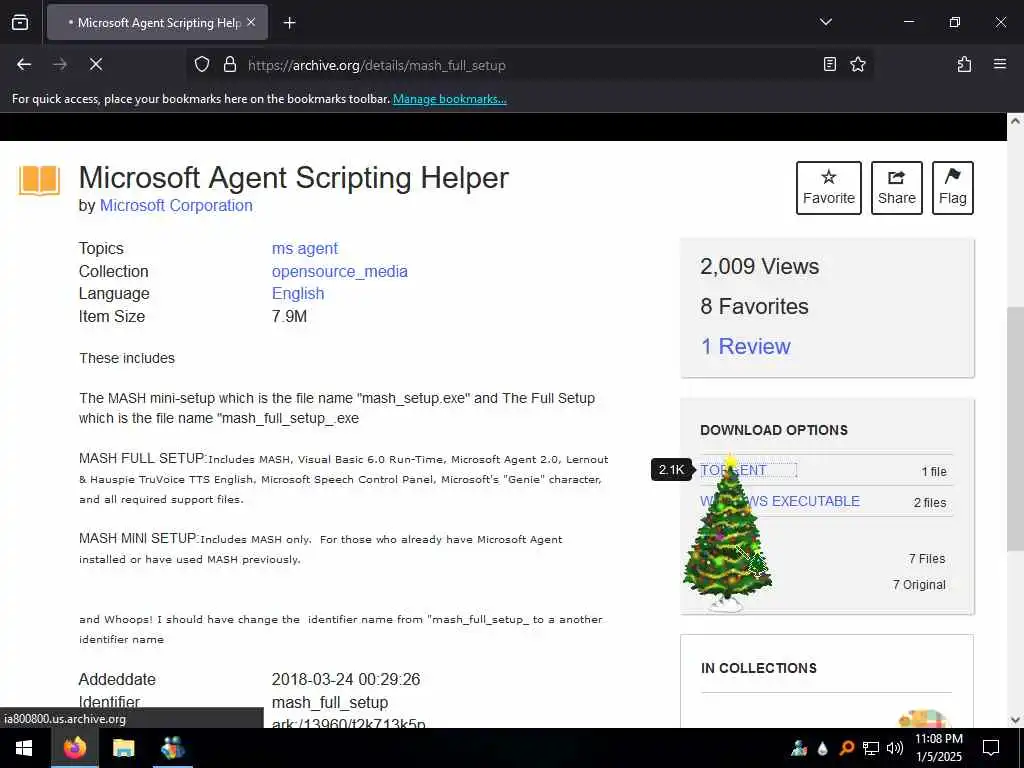The width and height of the screenshot is (1024, 768).
Task: Click the Microsoft Agent Scripting Helper title
Action: [x=293, y=178]
